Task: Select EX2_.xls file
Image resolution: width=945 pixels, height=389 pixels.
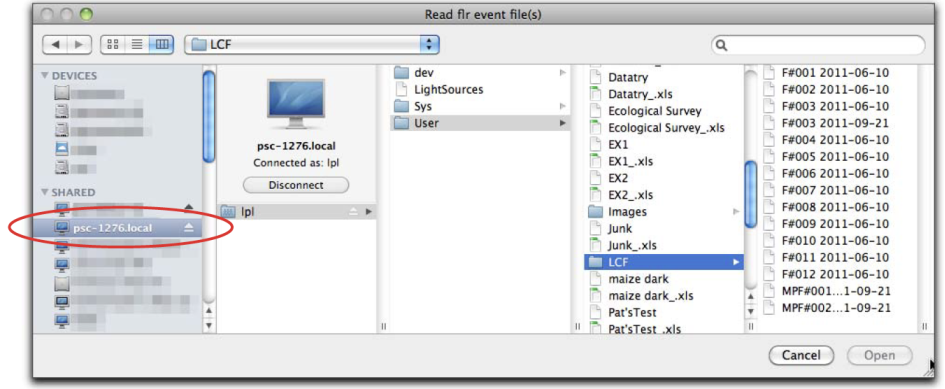Action: click(664, 195)
